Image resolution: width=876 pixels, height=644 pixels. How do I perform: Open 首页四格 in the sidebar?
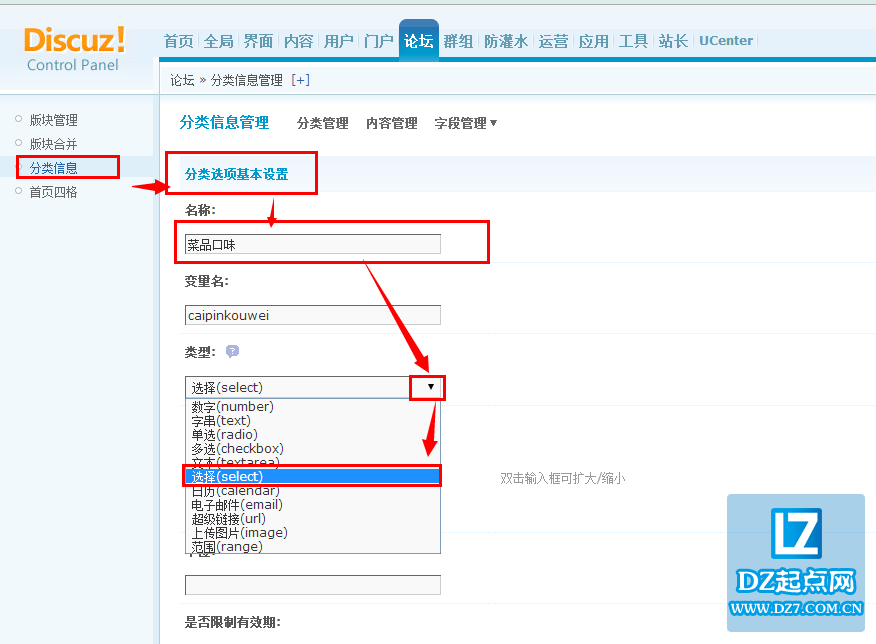(54, 192)
